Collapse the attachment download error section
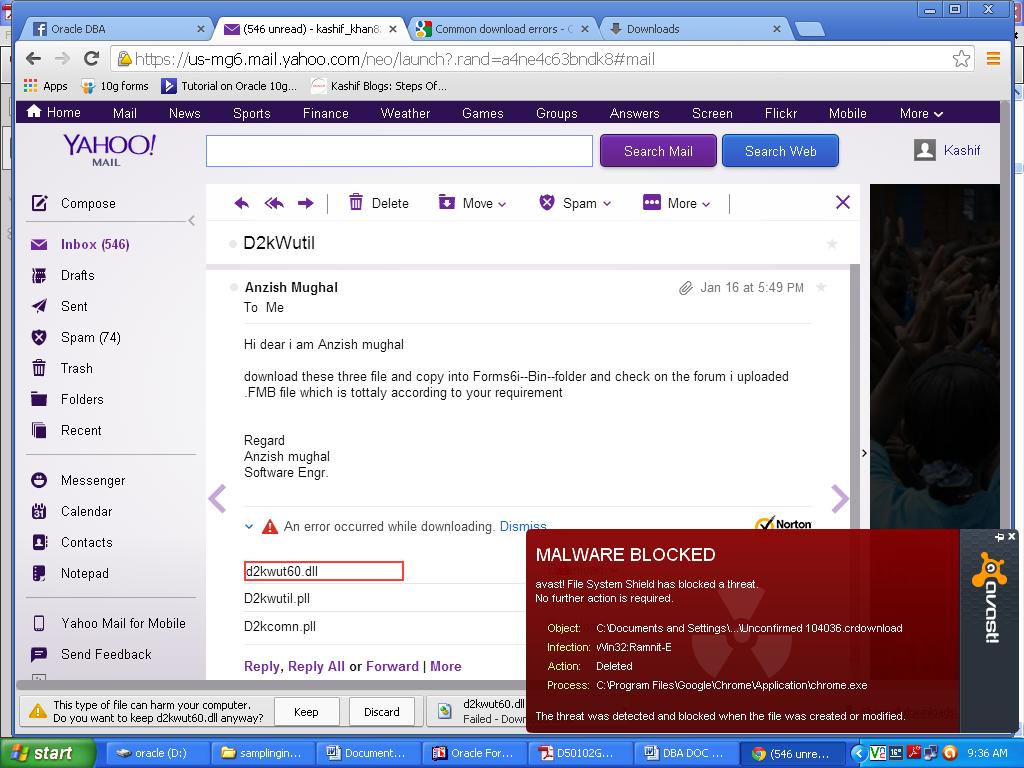1024x768 pixels. coord(249,526)
